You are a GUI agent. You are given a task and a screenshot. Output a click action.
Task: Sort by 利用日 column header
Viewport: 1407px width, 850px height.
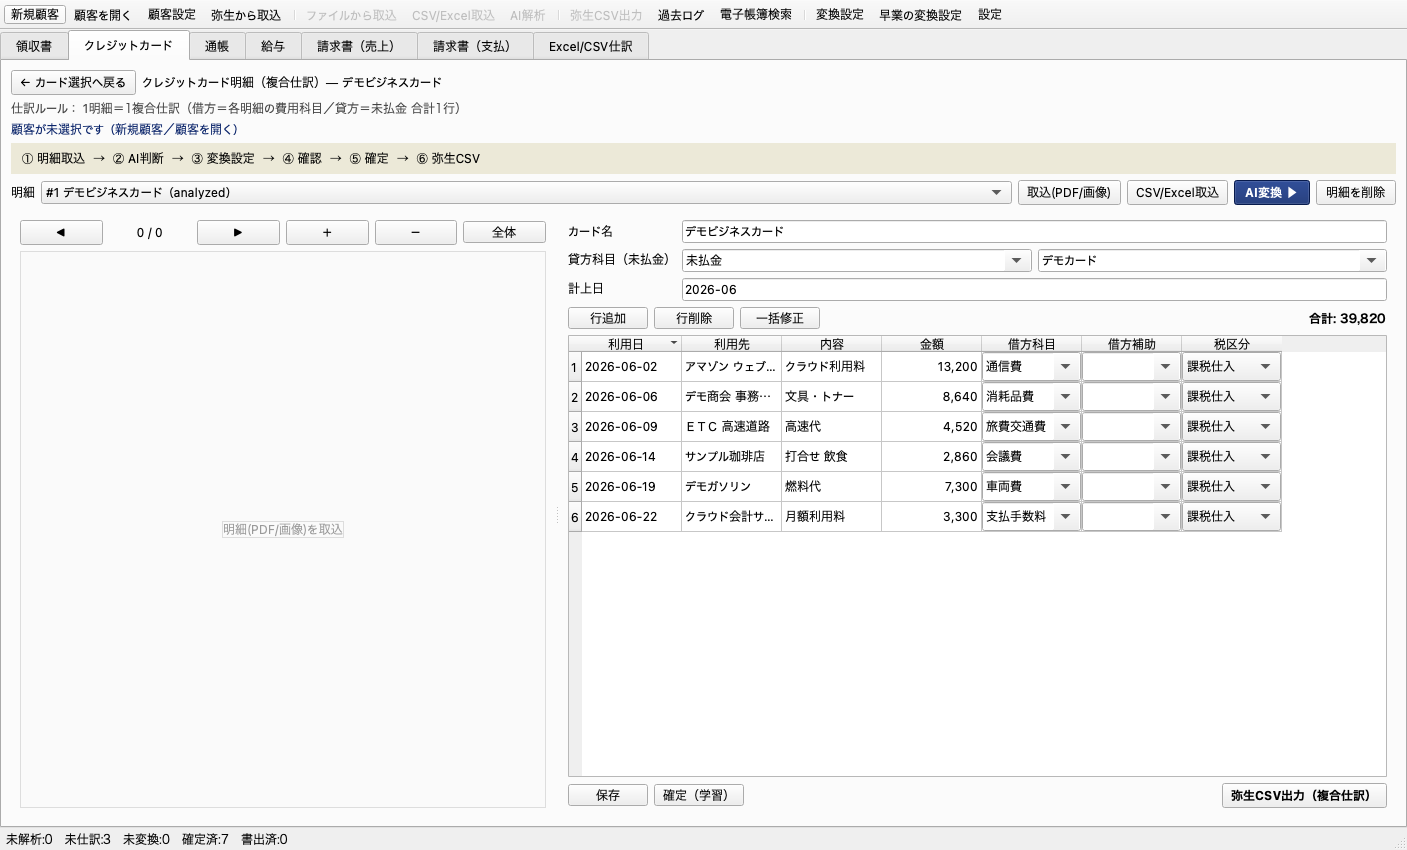coord(631,344)
